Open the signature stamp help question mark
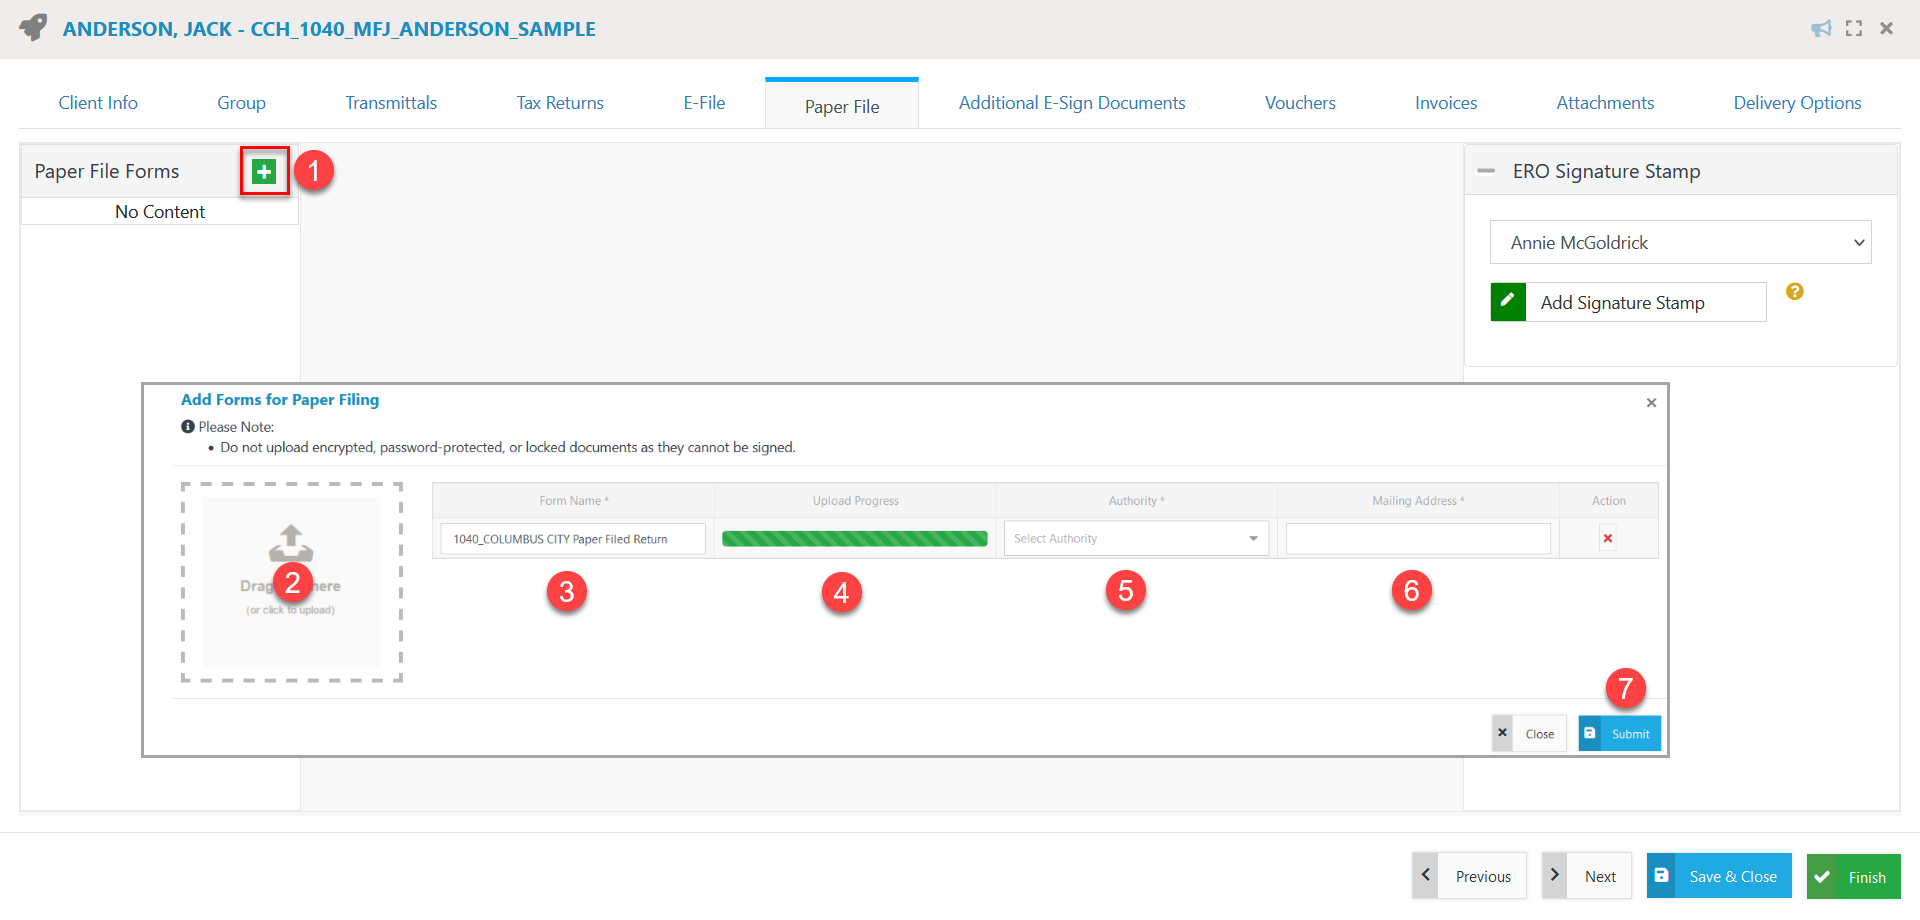This screenshot has width=1920, height=920. (x=1795, y=291)
